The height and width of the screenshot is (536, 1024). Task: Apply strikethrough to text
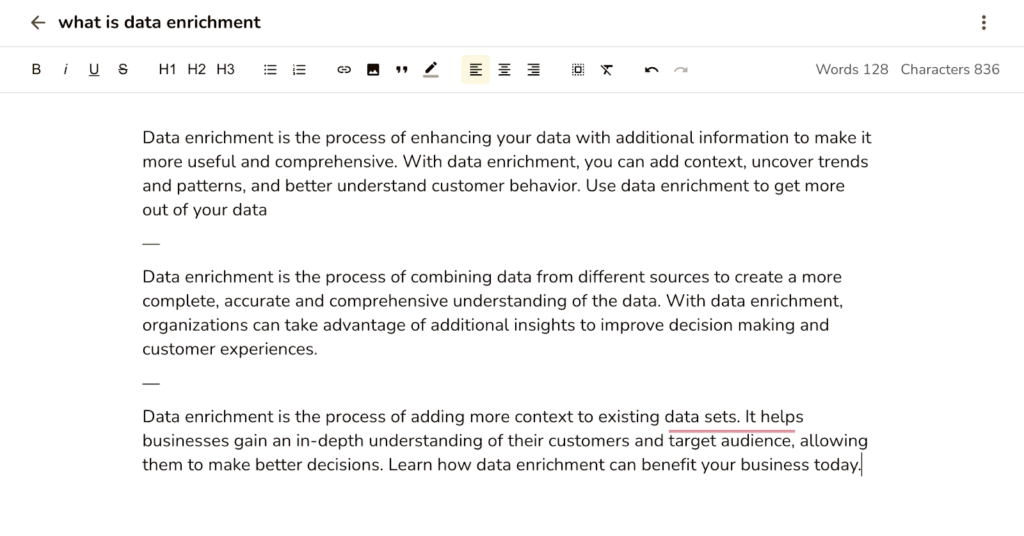click(123, 70)
